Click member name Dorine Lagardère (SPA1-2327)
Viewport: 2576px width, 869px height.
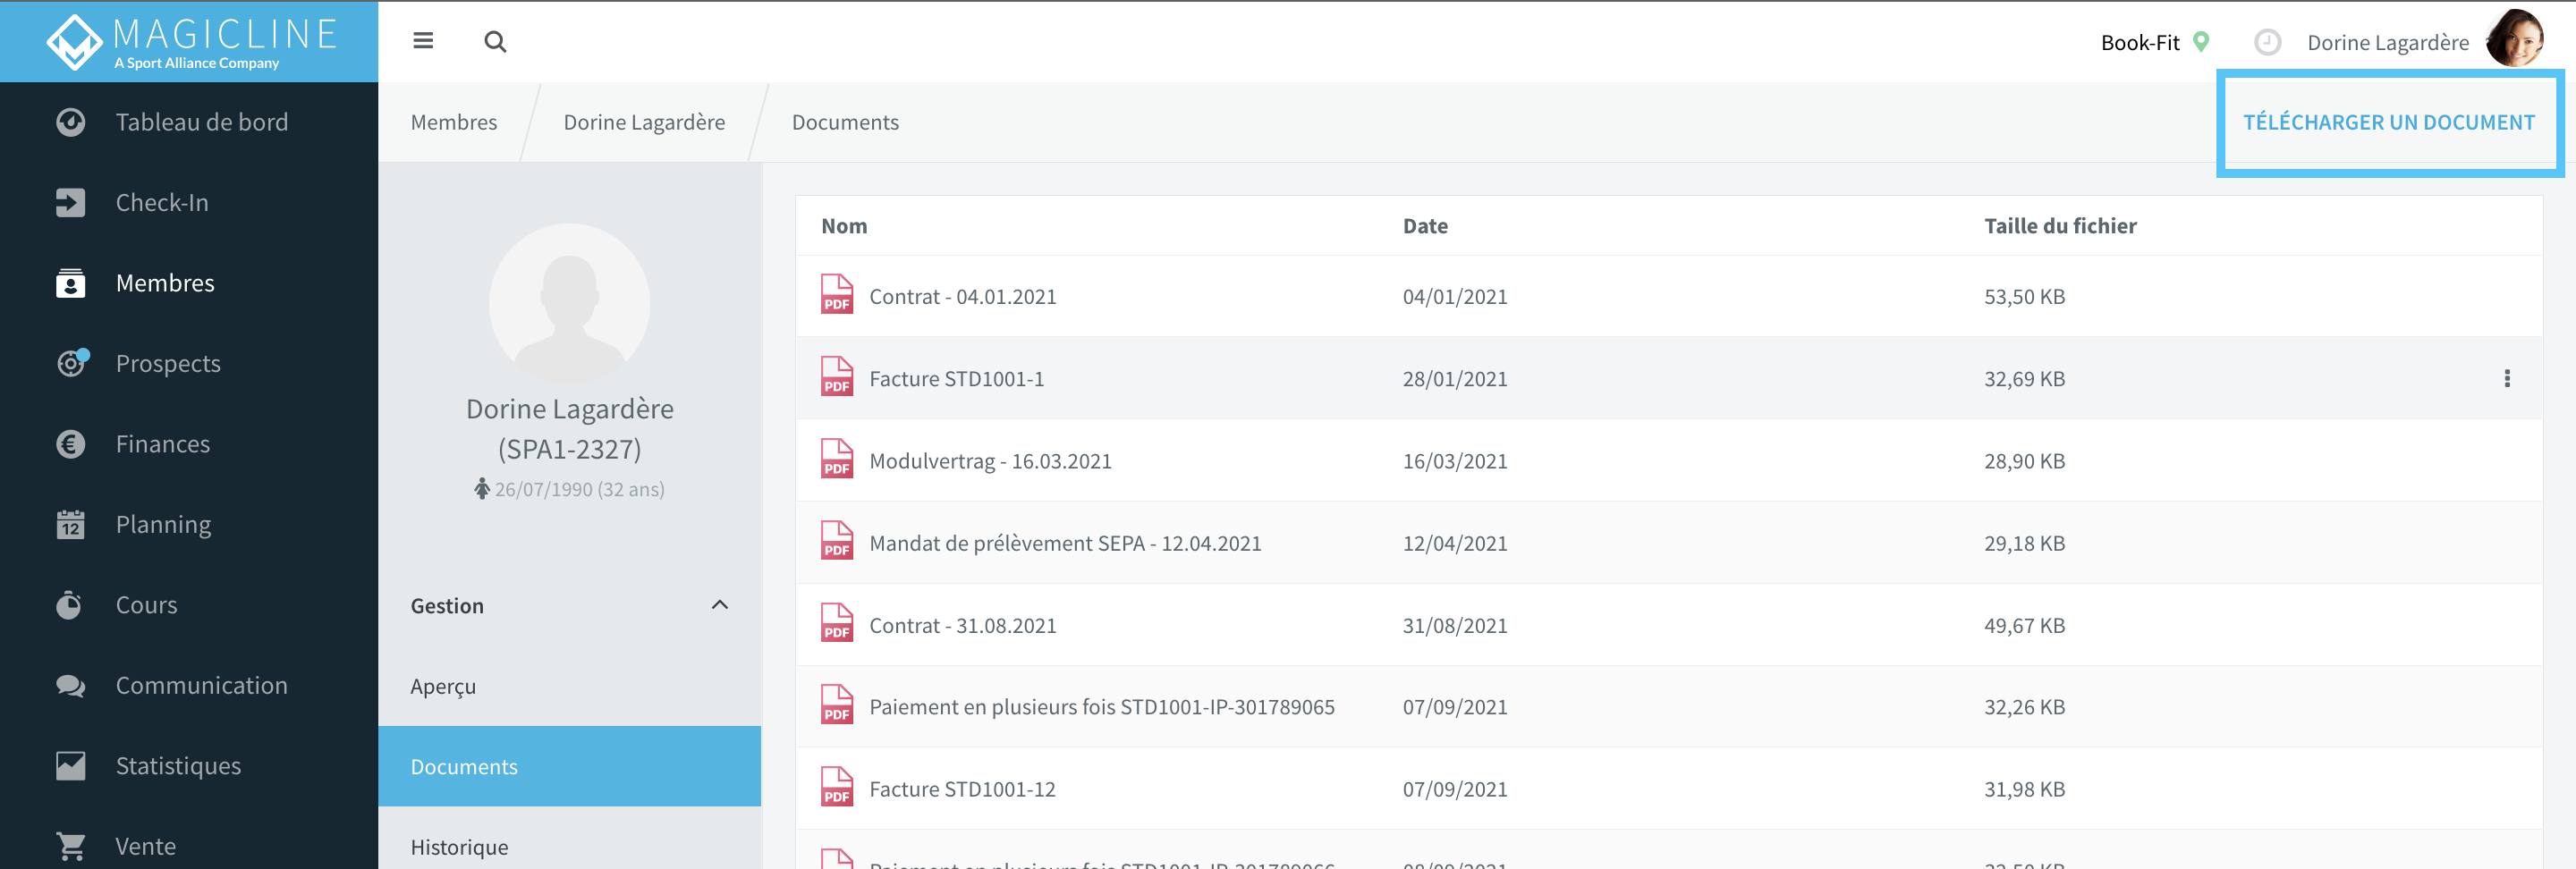[569, 428]
